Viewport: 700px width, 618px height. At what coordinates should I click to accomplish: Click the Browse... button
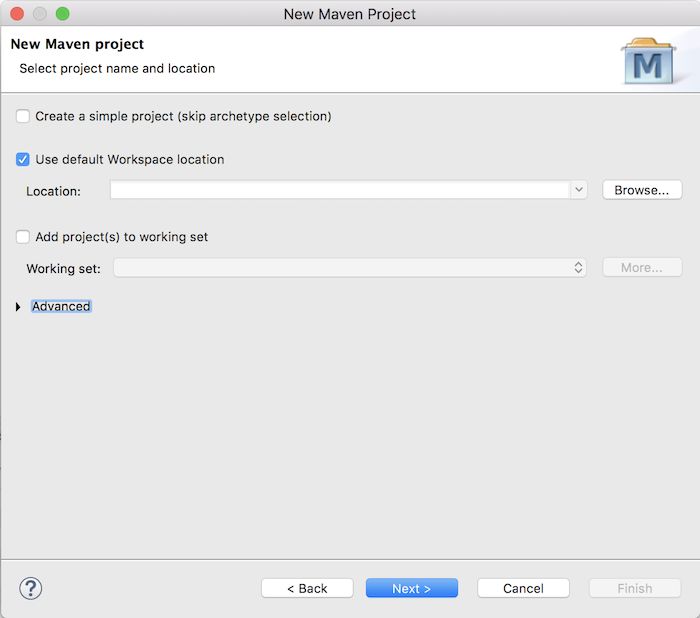642,190
